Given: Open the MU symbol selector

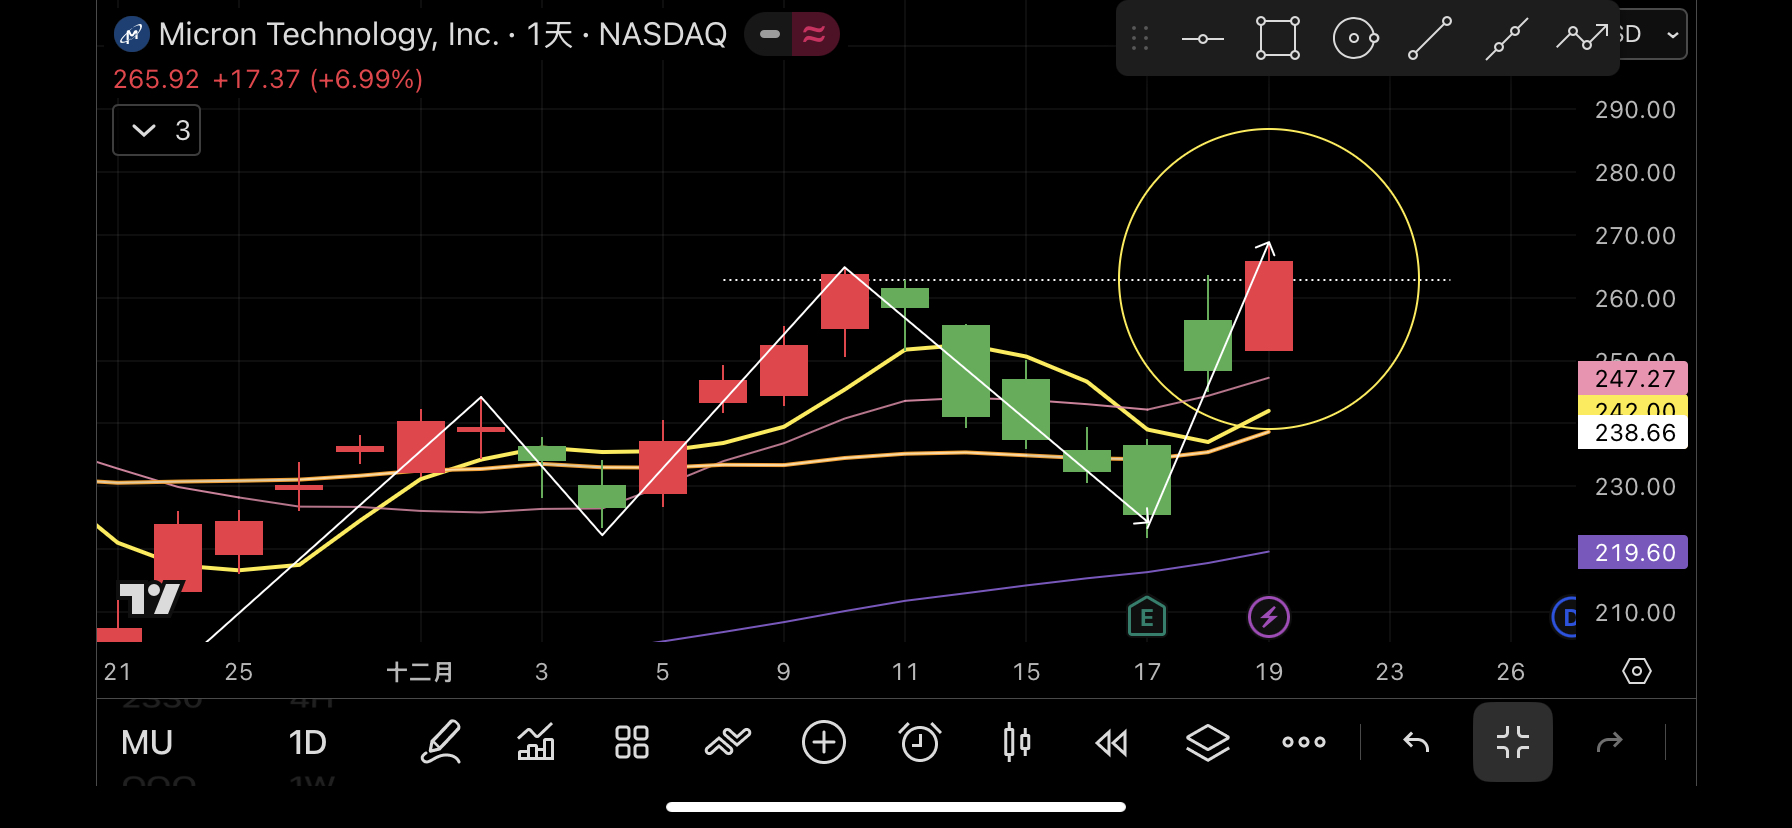Looking at the screenshot, I should 147,743.
